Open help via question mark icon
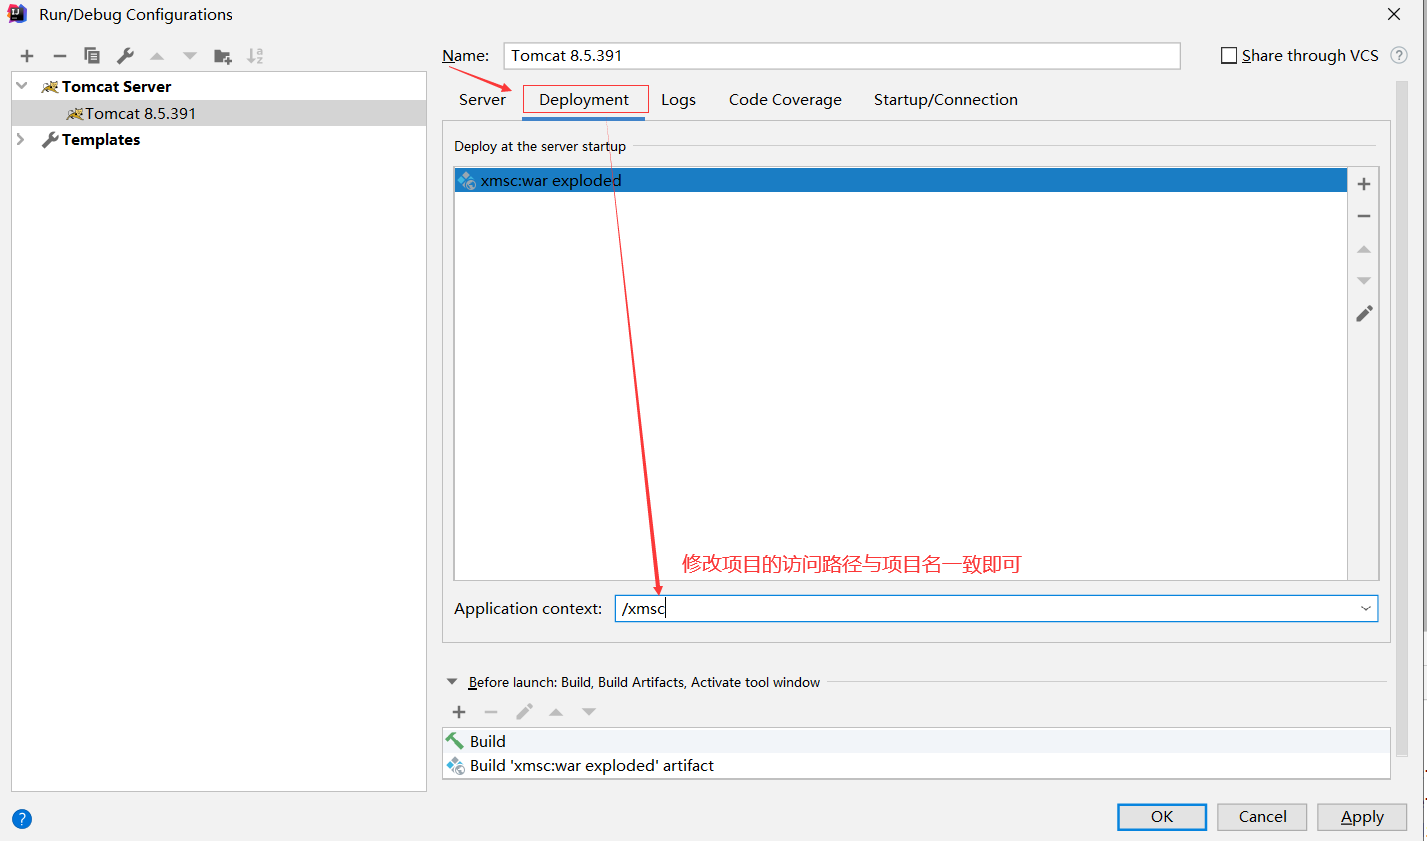The width and height of the screenshot is (1427, 841). pyautogui.click(x=22, y=819)
